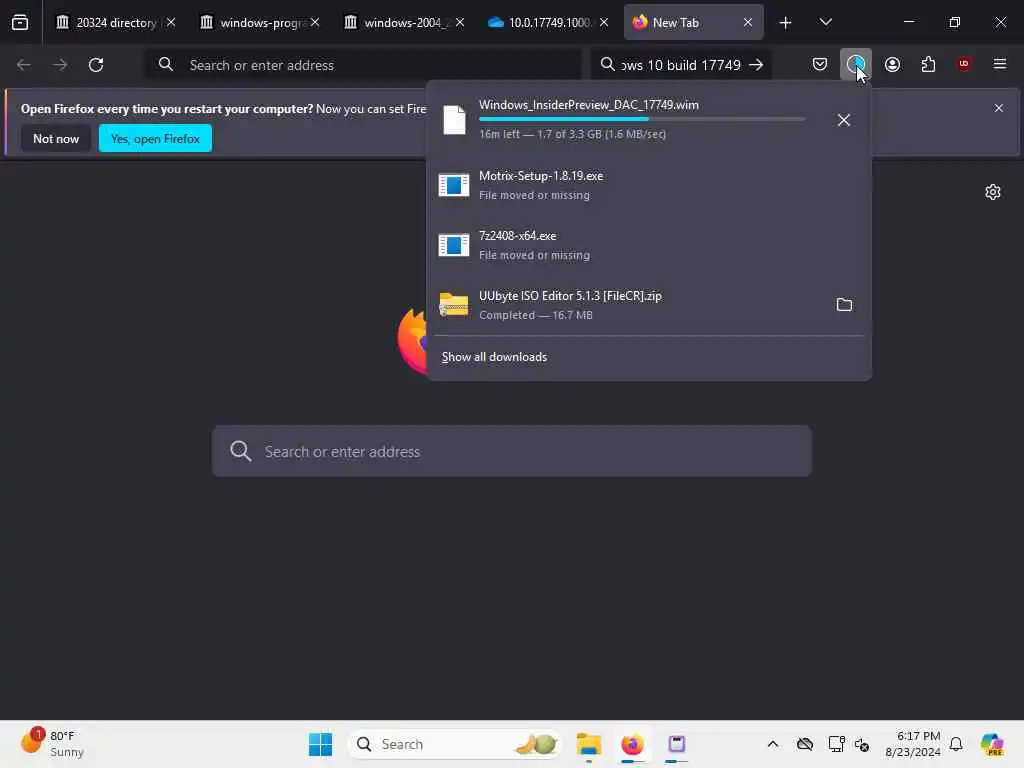The height and width of the screenshot is (768, 1024).
Task: Click the OneDrive tray icon
Action: click(805, 744)
